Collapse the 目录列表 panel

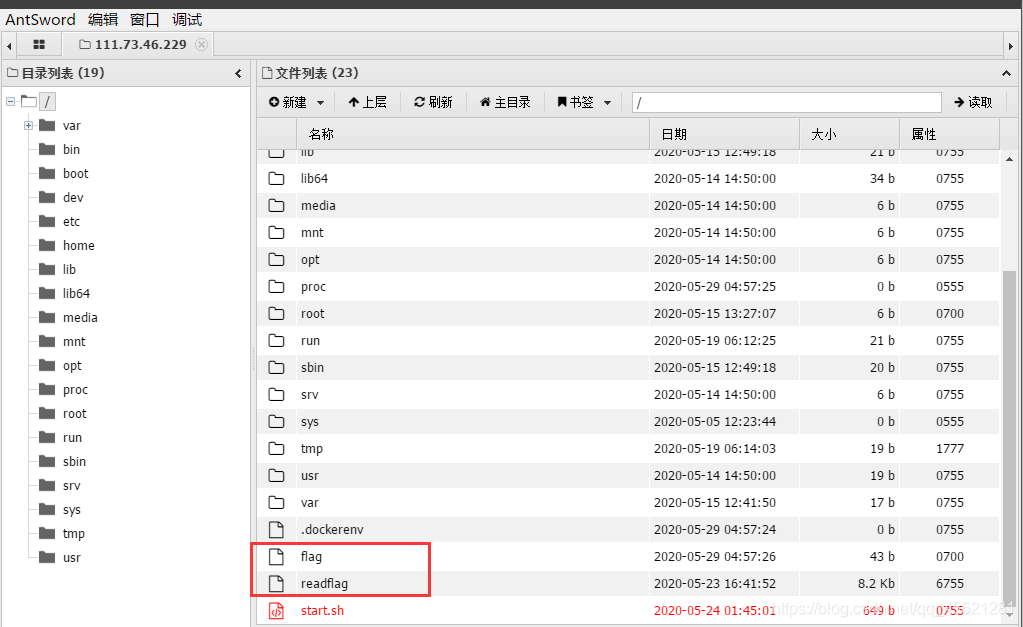[238, 73]
